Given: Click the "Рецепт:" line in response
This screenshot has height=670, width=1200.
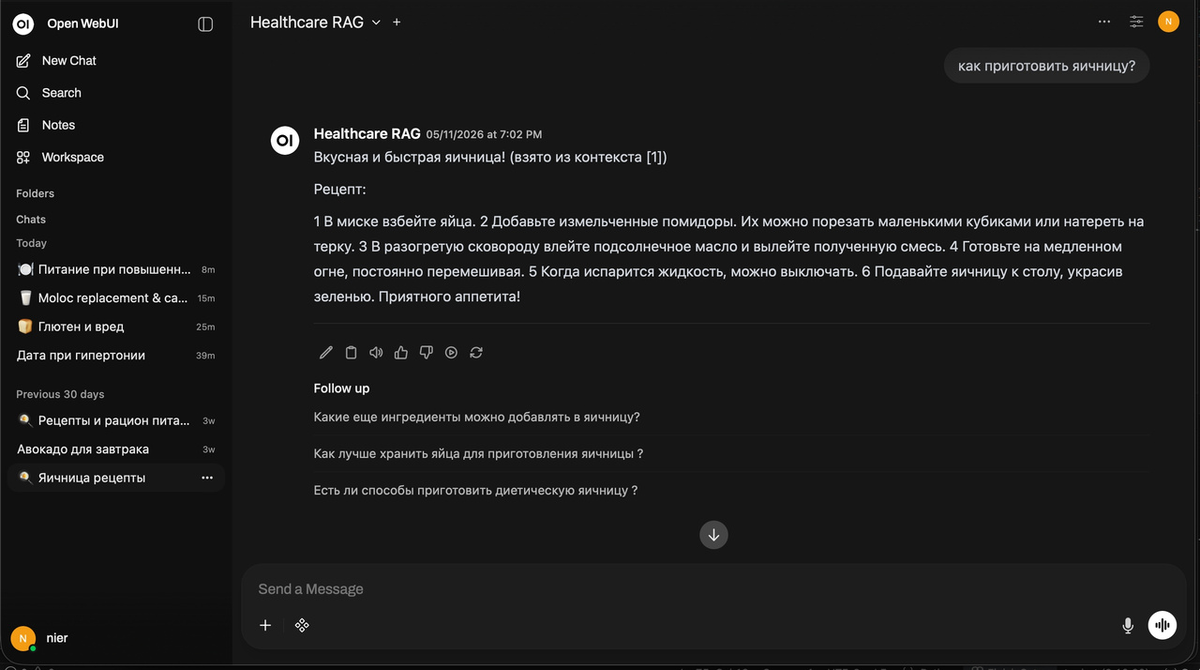Looking at the screenshot, I should point(340,189).
